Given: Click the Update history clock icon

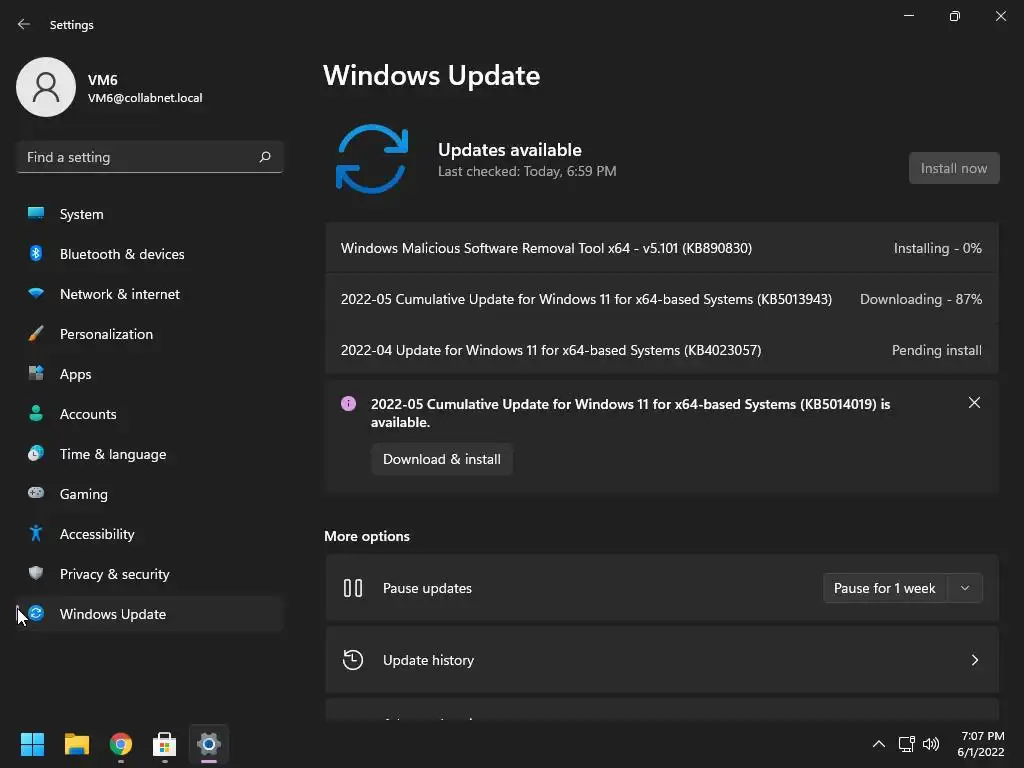Looking at the screenshot, I should click(x=353, y=660).
